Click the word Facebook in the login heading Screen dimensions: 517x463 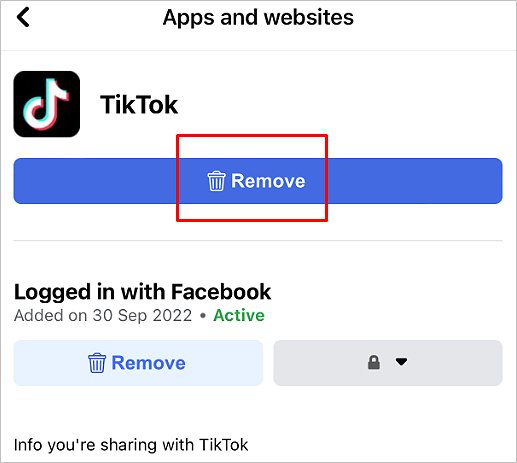click(221, 292)
